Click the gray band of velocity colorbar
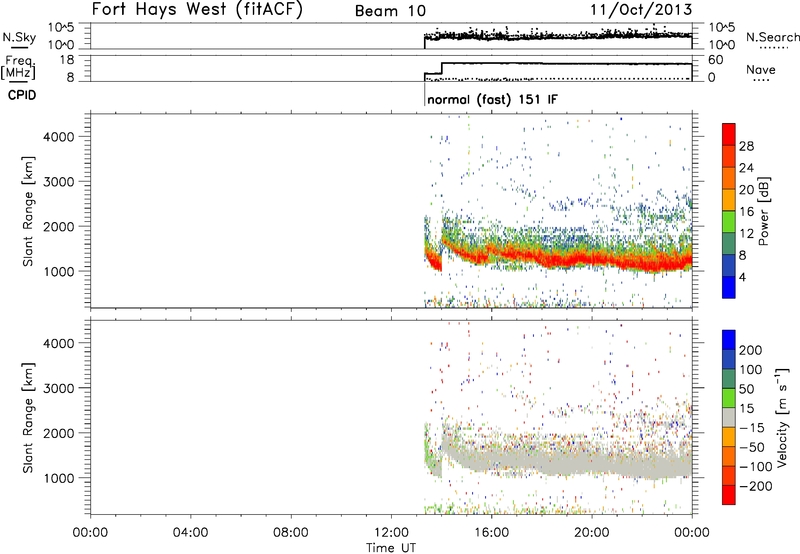 pyautogui.click(x=729, y=417)
